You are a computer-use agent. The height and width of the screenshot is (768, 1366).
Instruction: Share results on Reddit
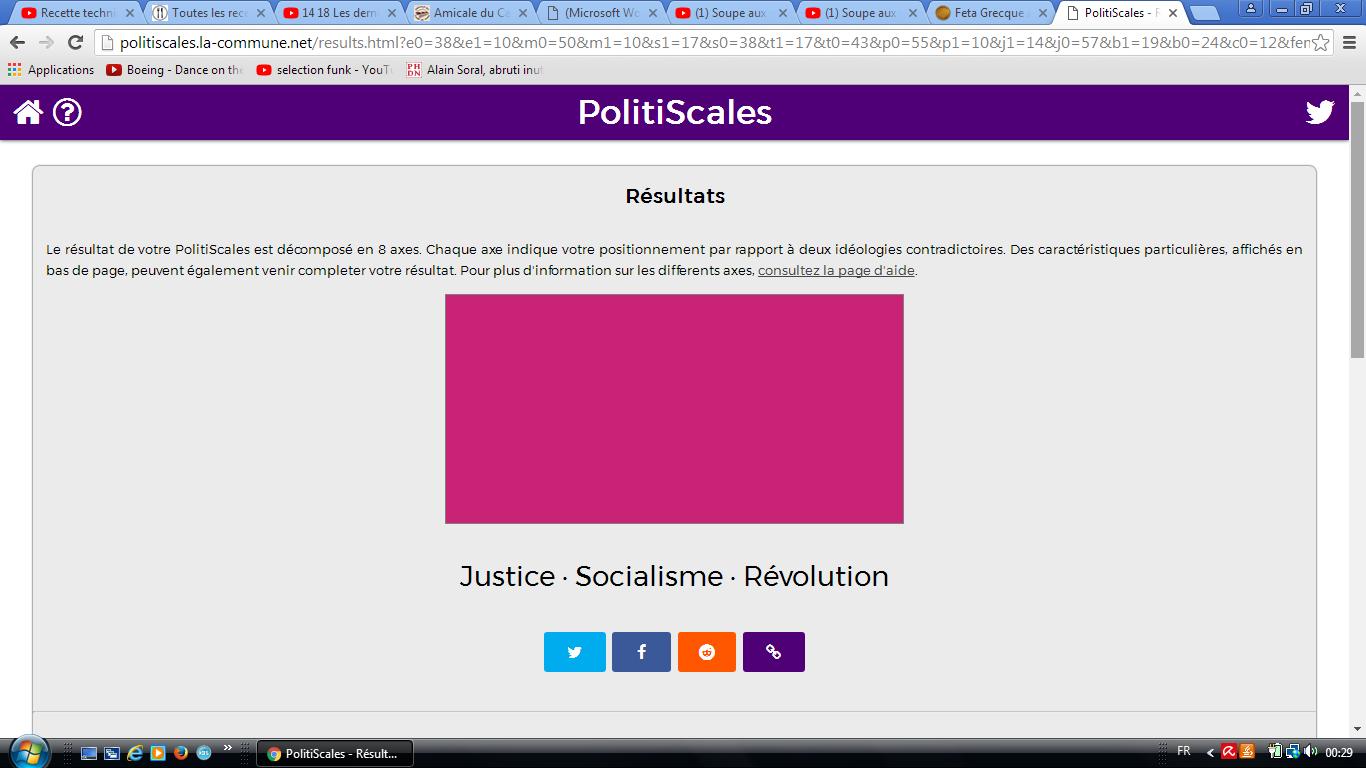pyautogui.click(x=707, y=652)
